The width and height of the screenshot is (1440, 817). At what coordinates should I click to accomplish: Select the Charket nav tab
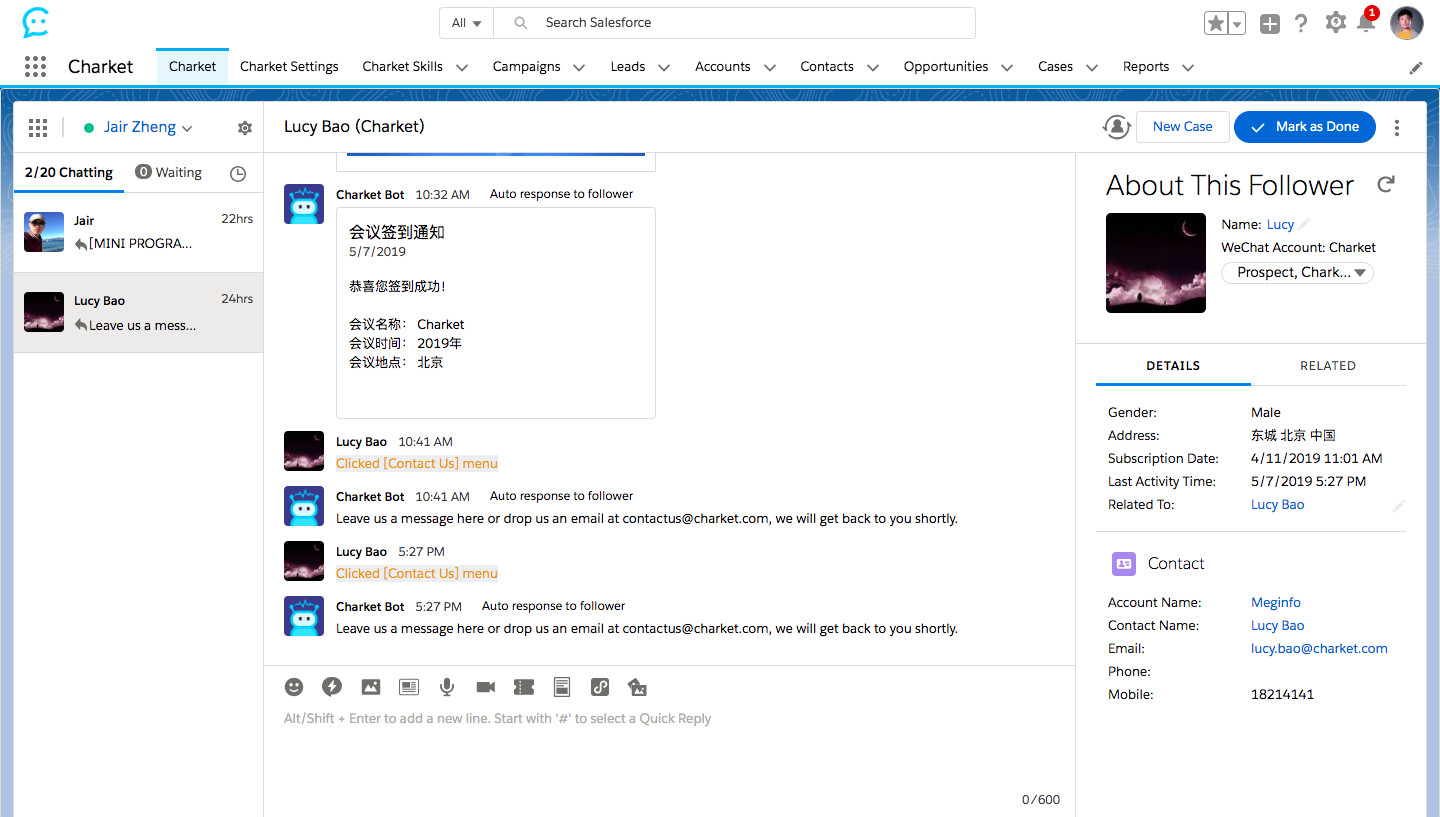point(192,67)
